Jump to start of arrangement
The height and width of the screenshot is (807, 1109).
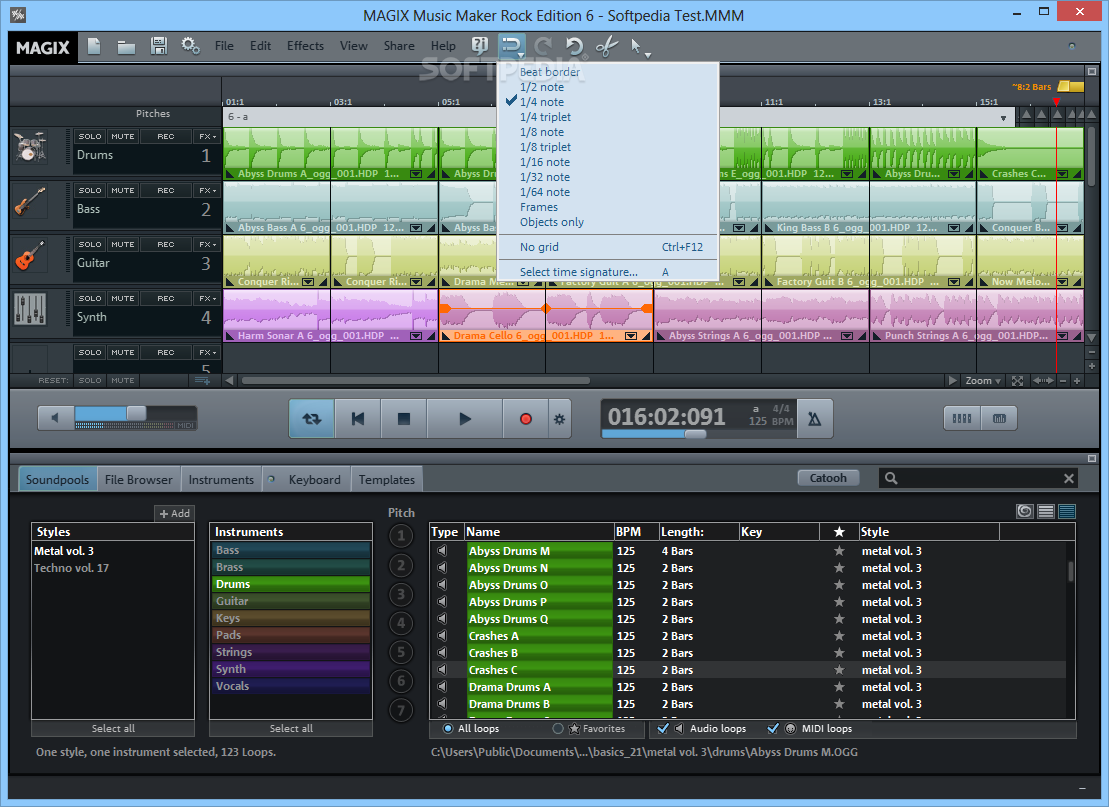358,419
